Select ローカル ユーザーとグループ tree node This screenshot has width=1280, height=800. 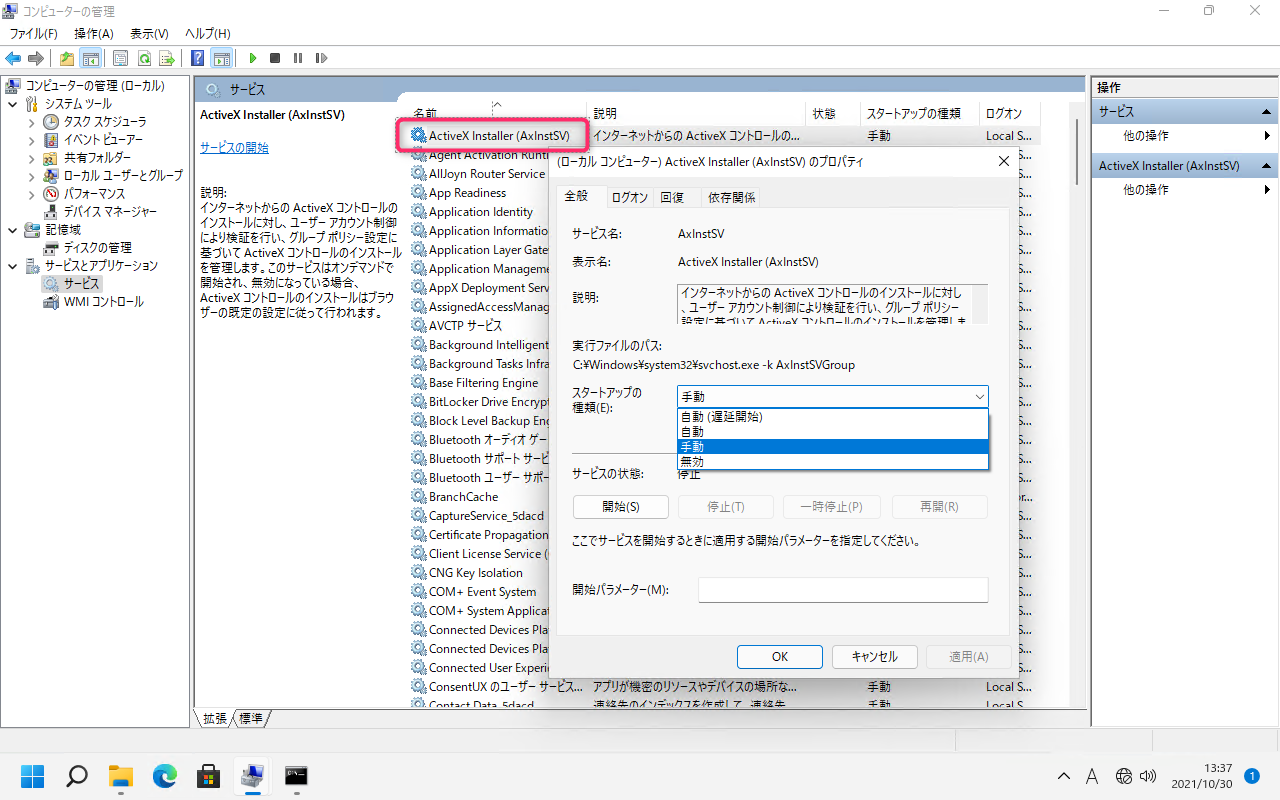pos(123,175)
